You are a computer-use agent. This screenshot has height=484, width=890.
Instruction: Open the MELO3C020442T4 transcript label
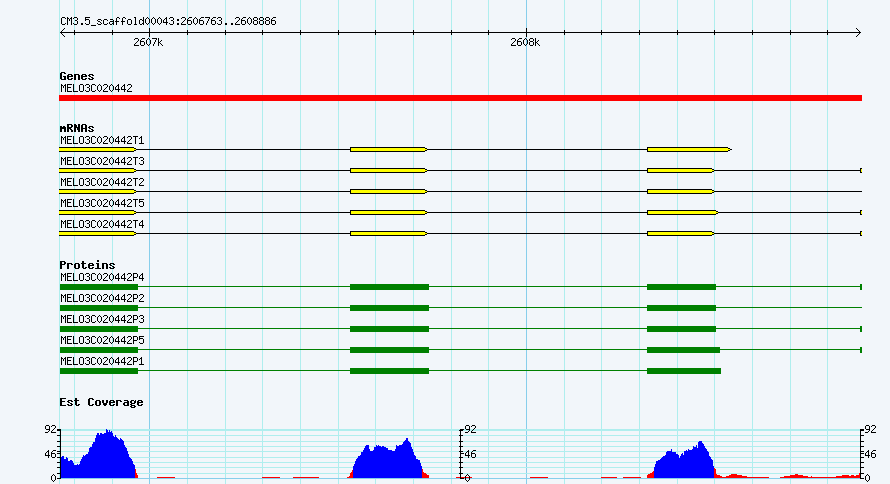102,225
